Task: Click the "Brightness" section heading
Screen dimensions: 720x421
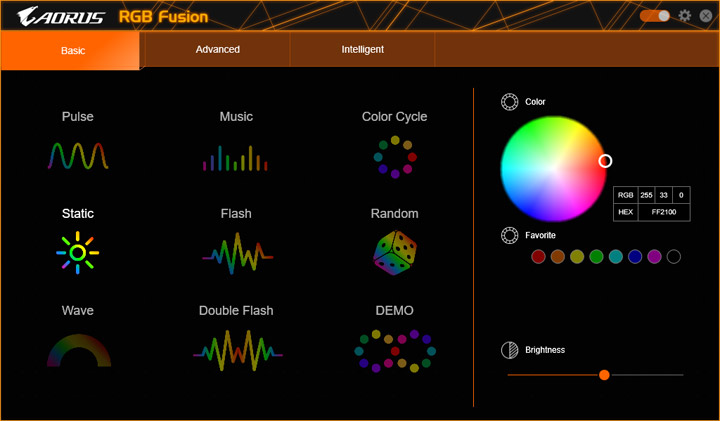Action: 545,350
